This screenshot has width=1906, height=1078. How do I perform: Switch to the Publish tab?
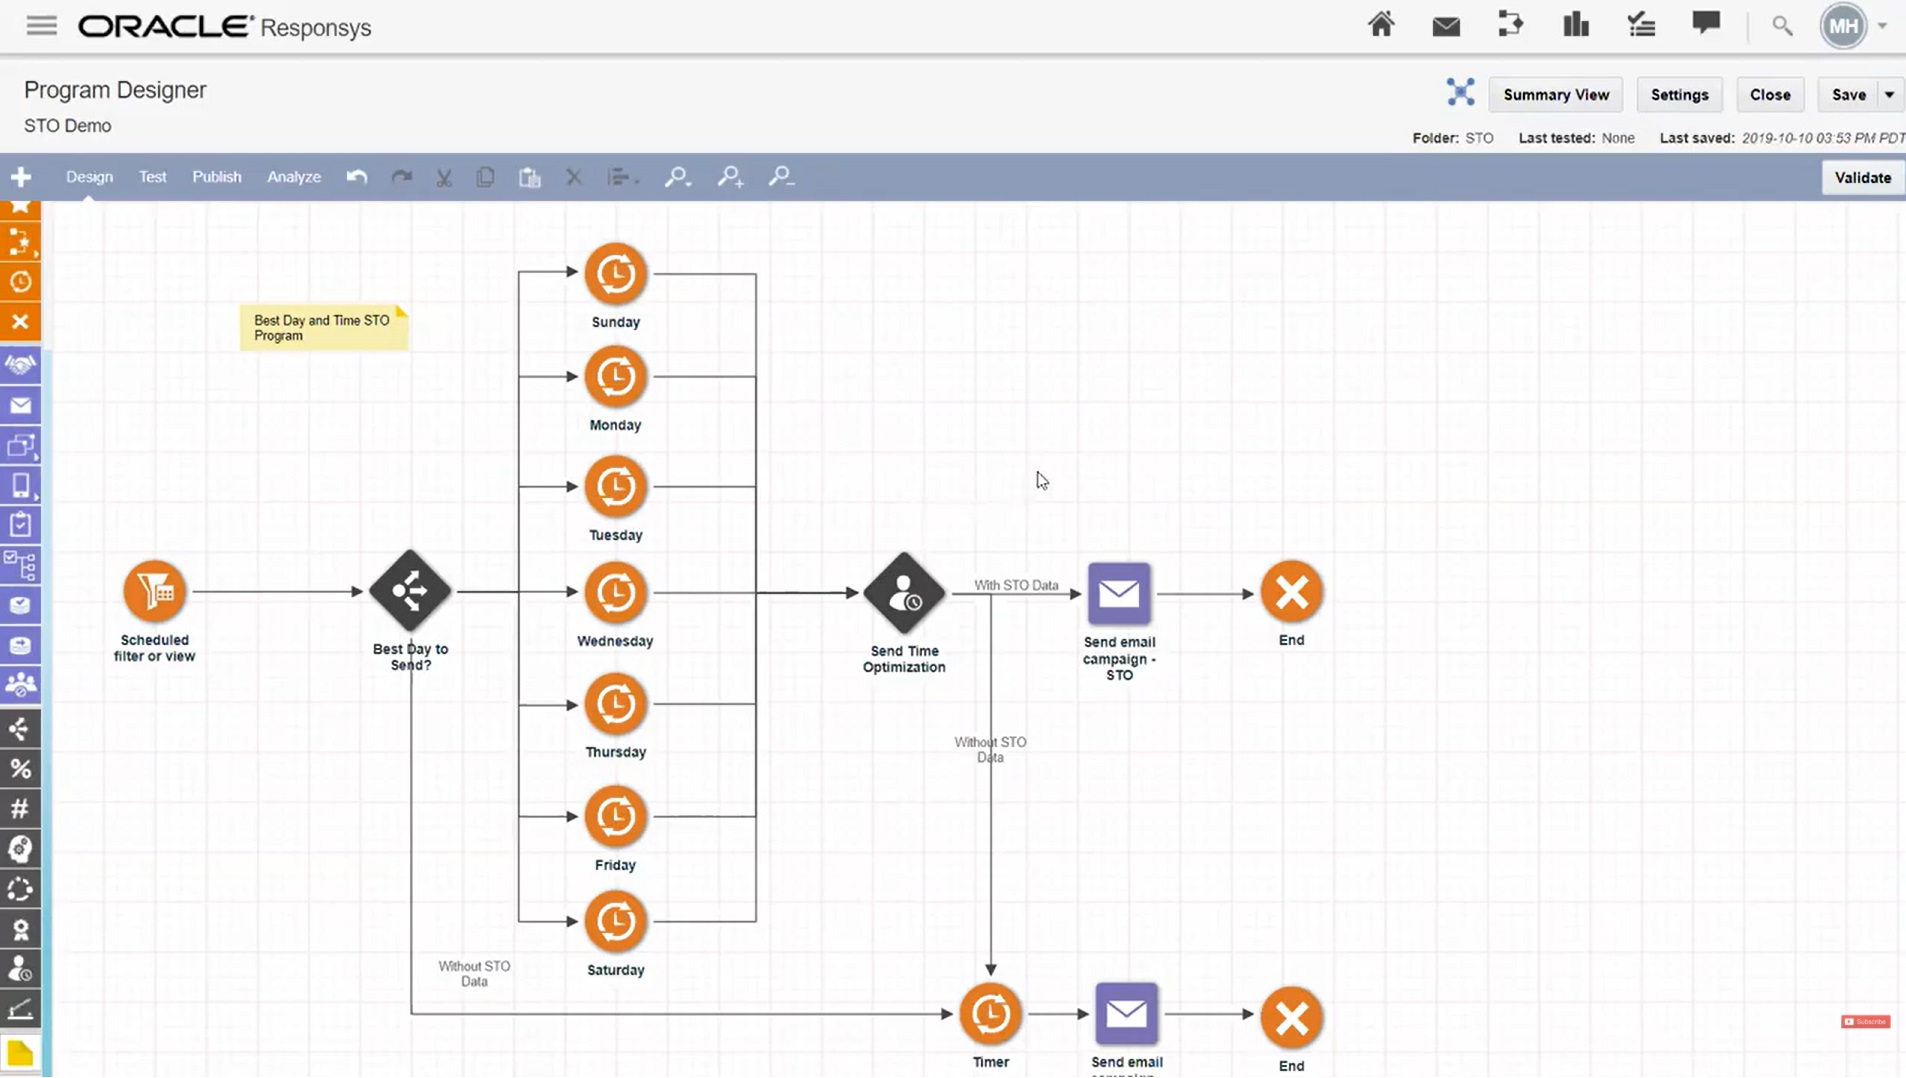click(217, 177)
